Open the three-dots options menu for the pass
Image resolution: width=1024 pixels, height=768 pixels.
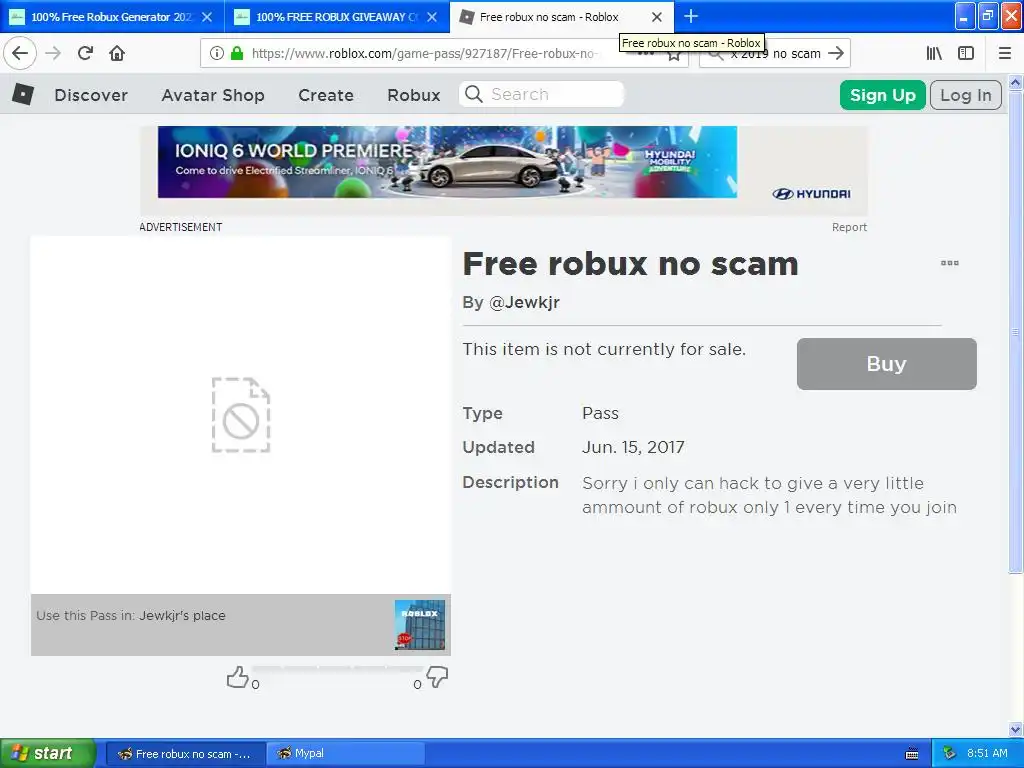pyautogui.click(x=950, y=263)
